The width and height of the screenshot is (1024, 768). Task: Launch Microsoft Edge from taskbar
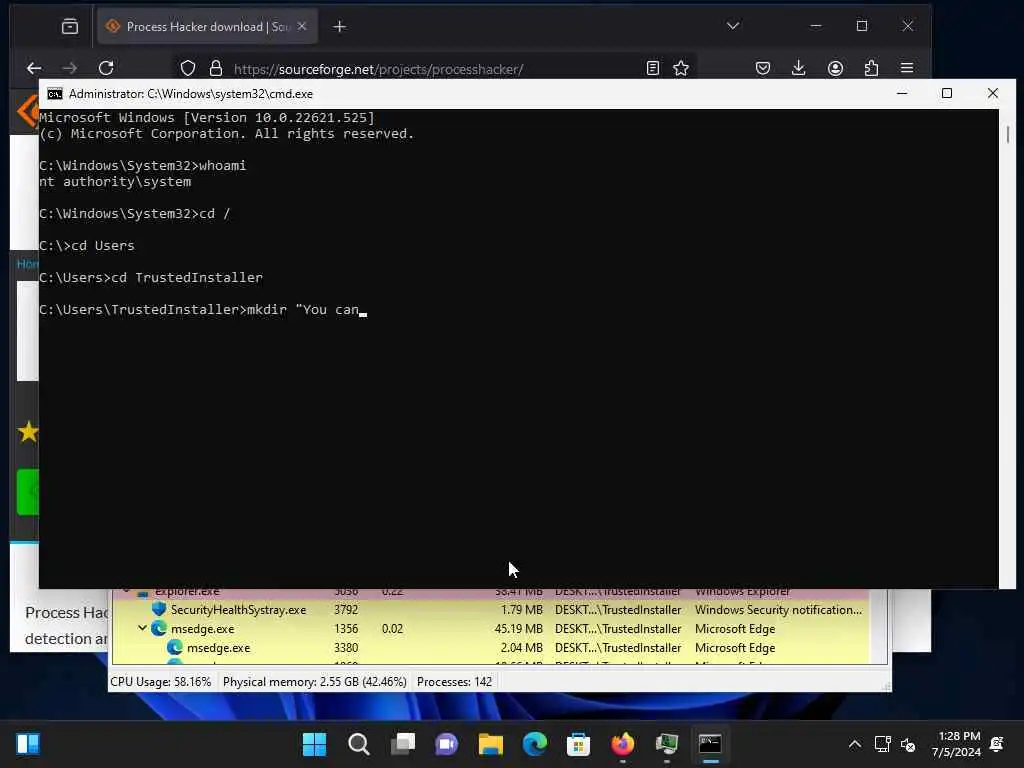tap(534, 744)
